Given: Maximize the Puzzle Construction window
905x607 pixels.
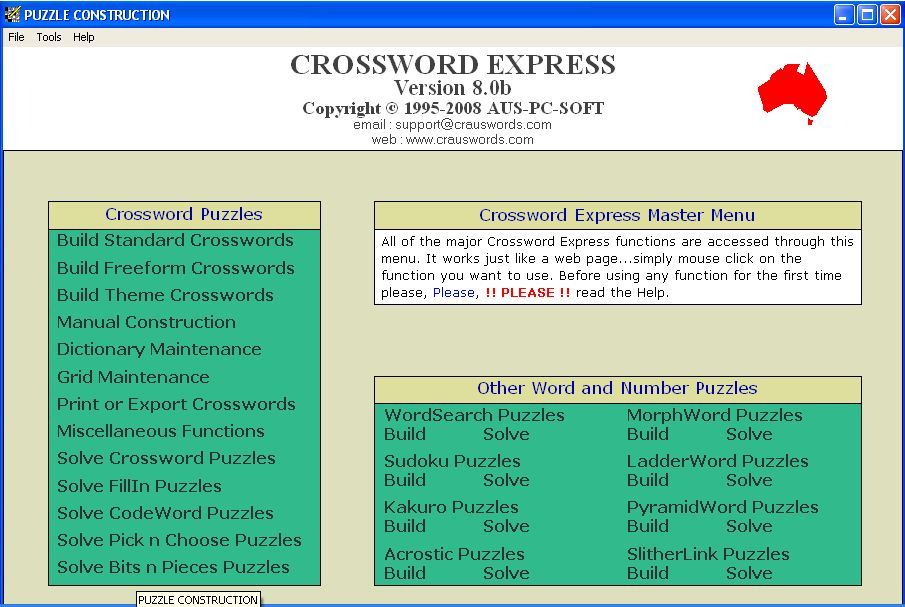Looking at the screenshot, I should pos(867,14).
